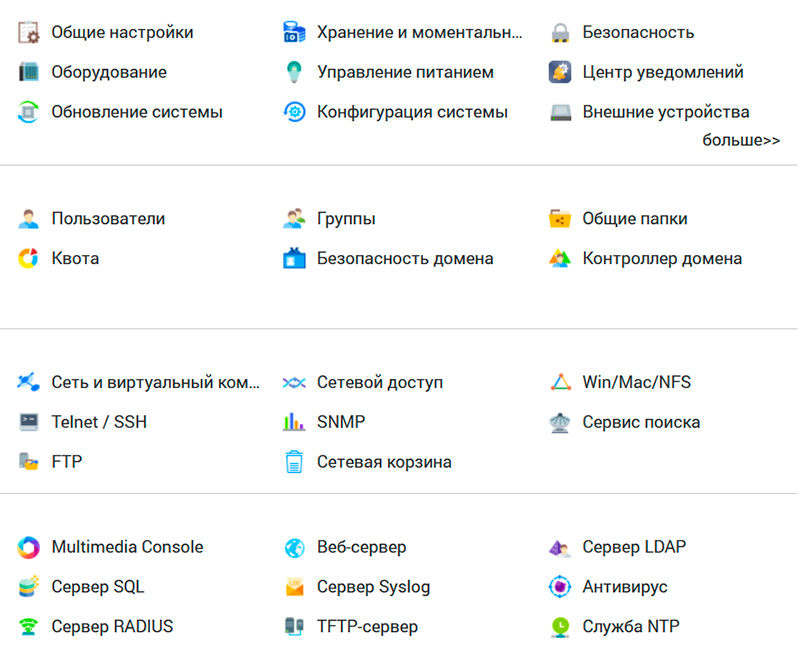
Task: Open the Управление питанием bulb icon
Action: (x=294, y=73)
